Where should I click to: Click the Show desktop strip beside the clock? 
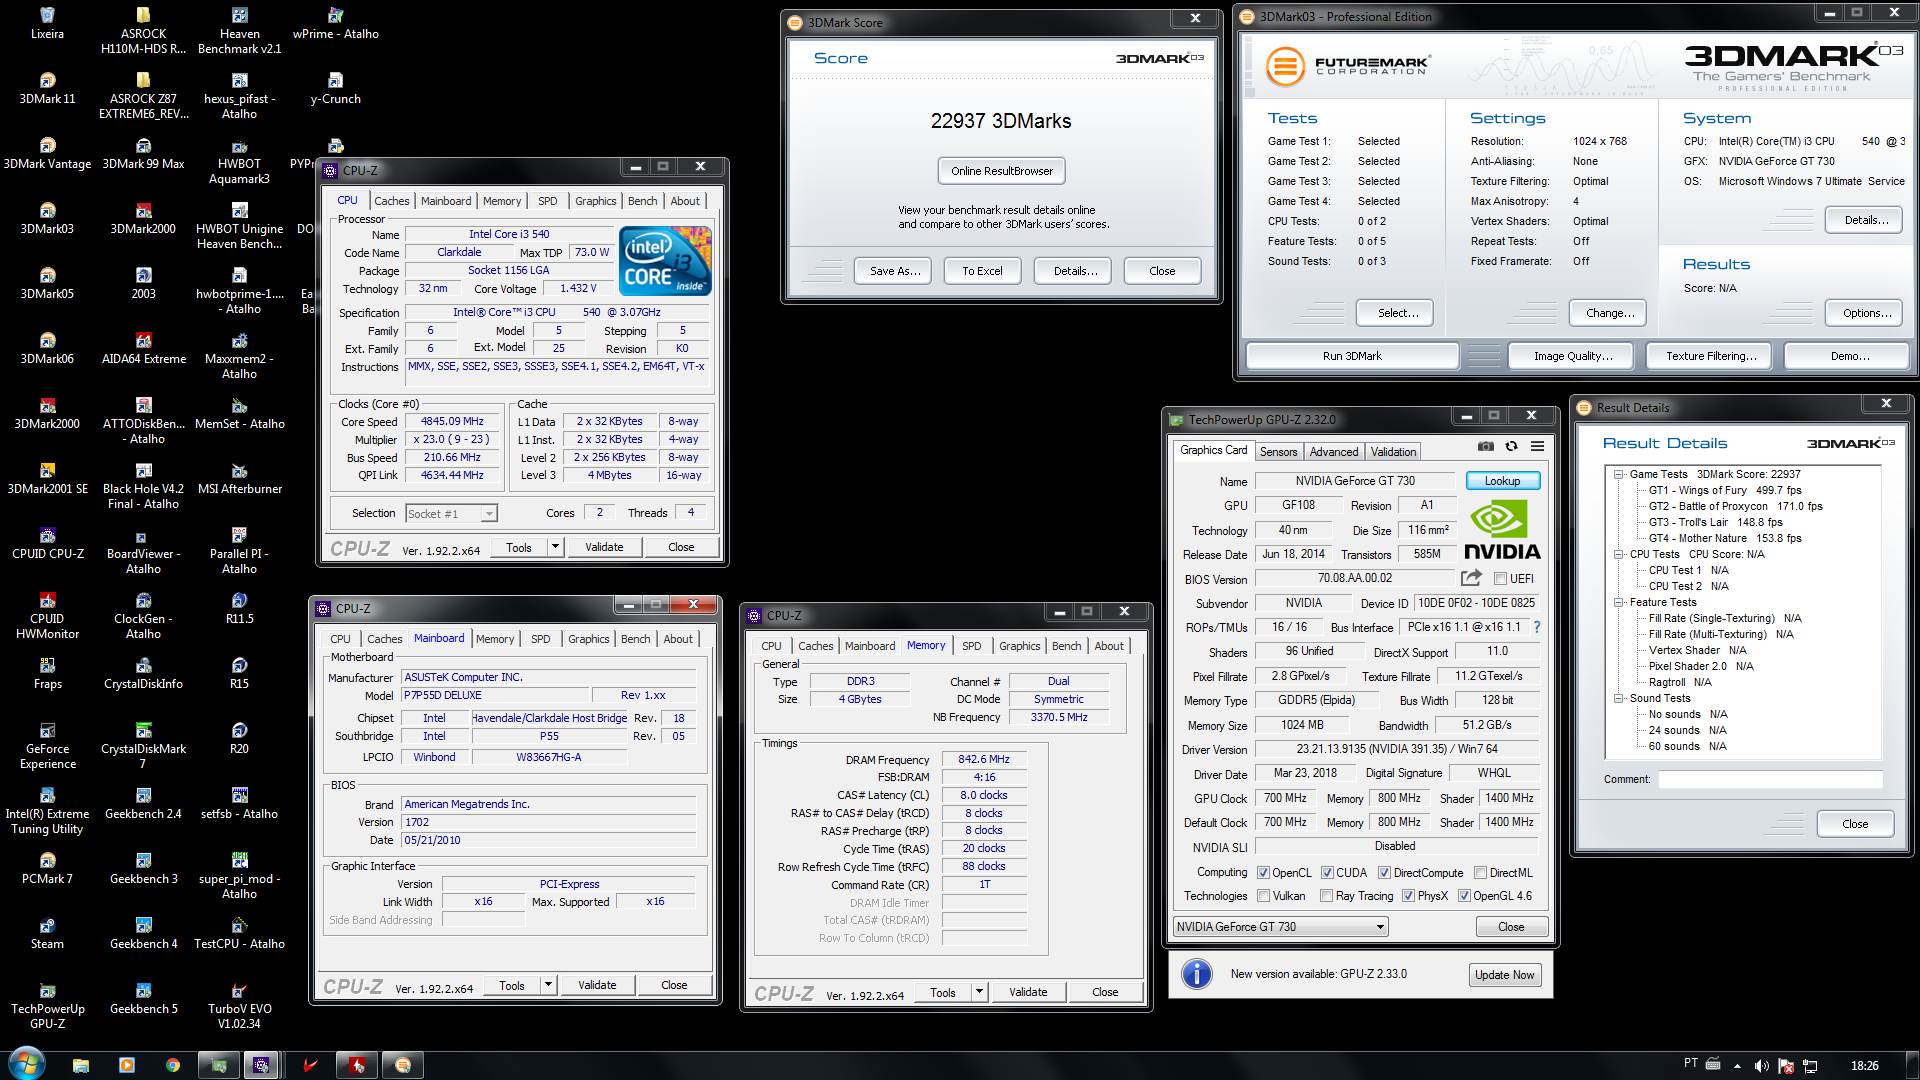pyautogui.click(x=1911, y=1065)
